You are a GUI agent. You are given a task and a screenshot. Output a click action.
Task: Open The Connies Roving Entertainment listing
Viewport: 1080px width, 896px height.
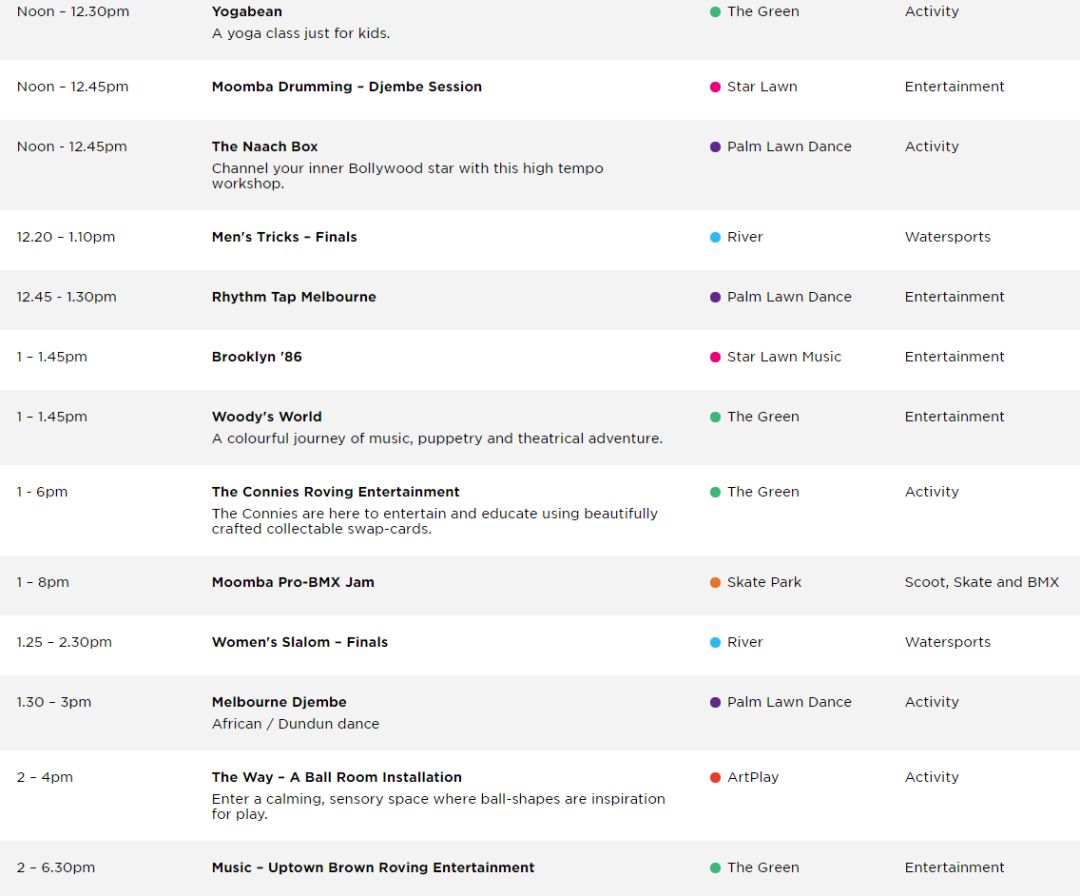coord(335,492)
